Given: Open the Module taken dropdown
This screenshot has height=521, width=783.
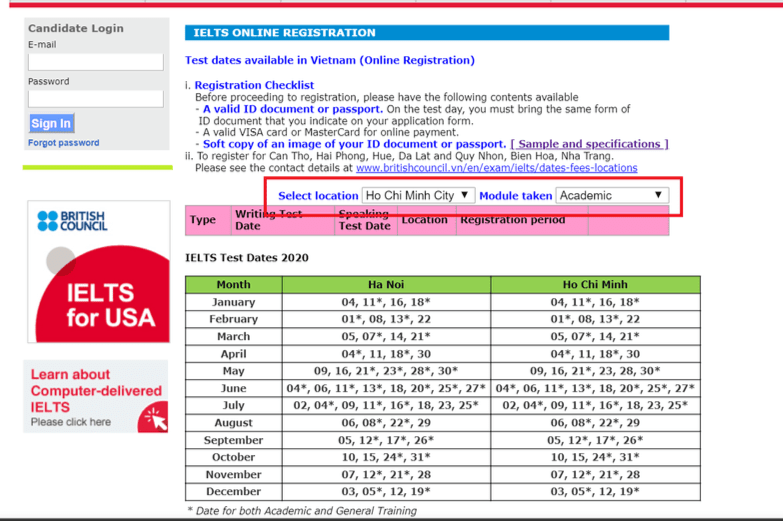Looking at the screenshot, I should click(612, 195).
